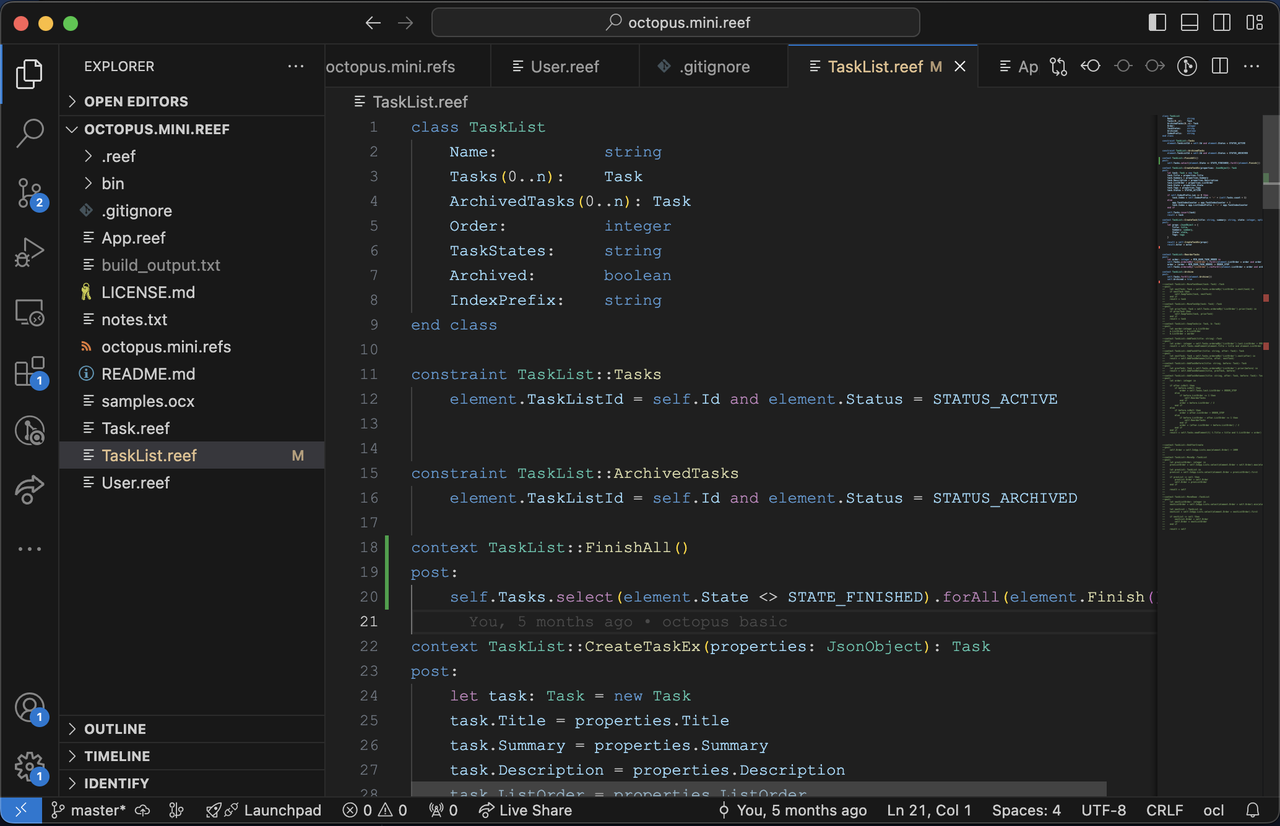Click Open Changes compare icon in editor toolbar
The width and height of the screenshot is (1280, 826).
pyautogui.click(x=1057, y=66)
